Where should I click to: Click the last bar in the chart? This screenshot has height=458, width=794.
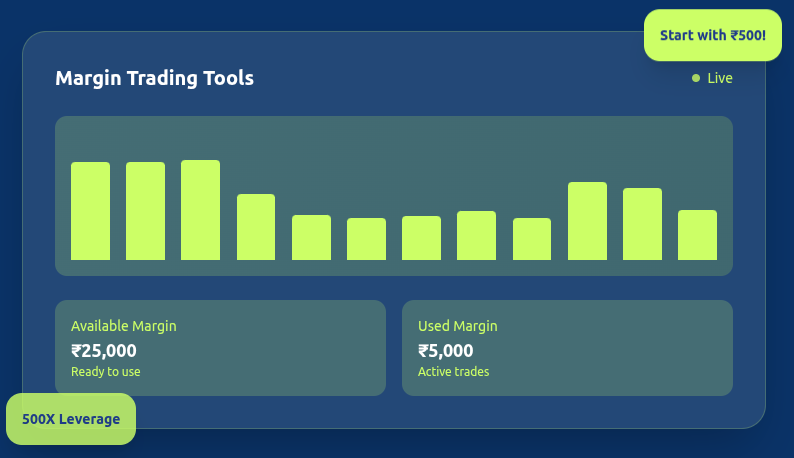click(x=697, y=235)
